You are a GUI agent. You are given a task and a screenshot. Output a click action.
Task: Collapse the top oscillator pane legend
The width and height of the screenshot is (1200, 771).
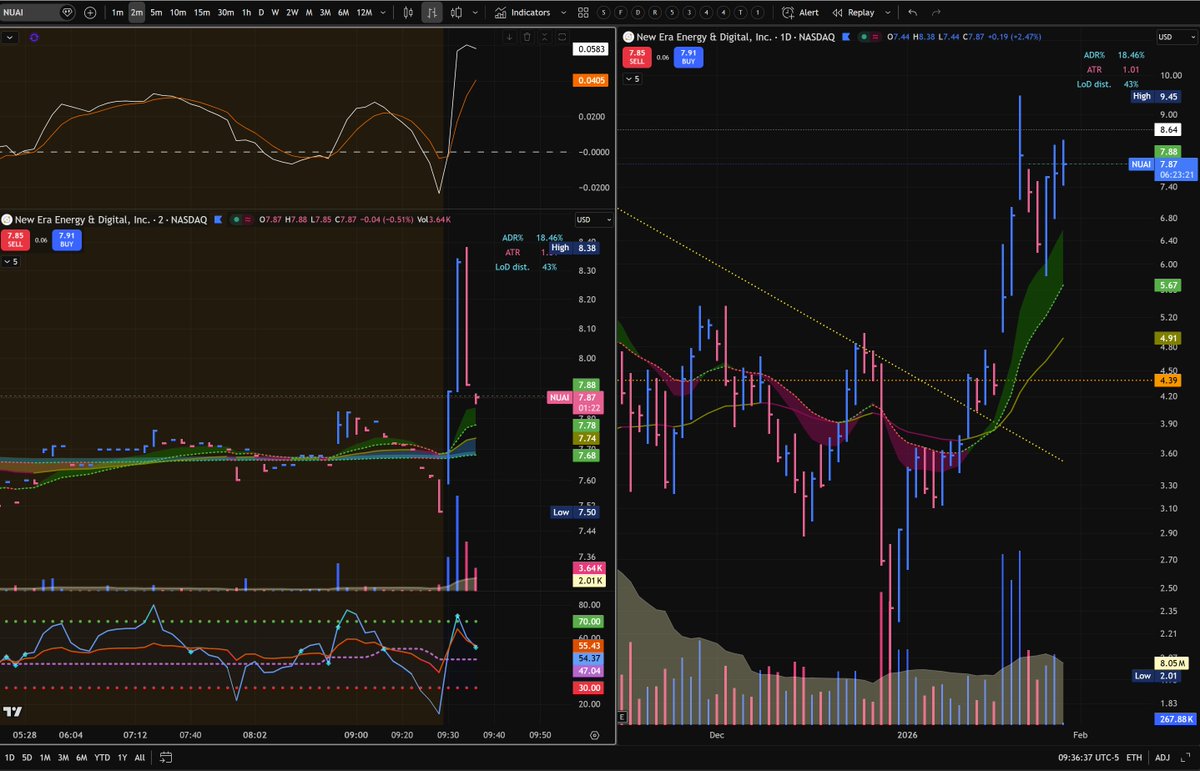(x=10, y=37)
